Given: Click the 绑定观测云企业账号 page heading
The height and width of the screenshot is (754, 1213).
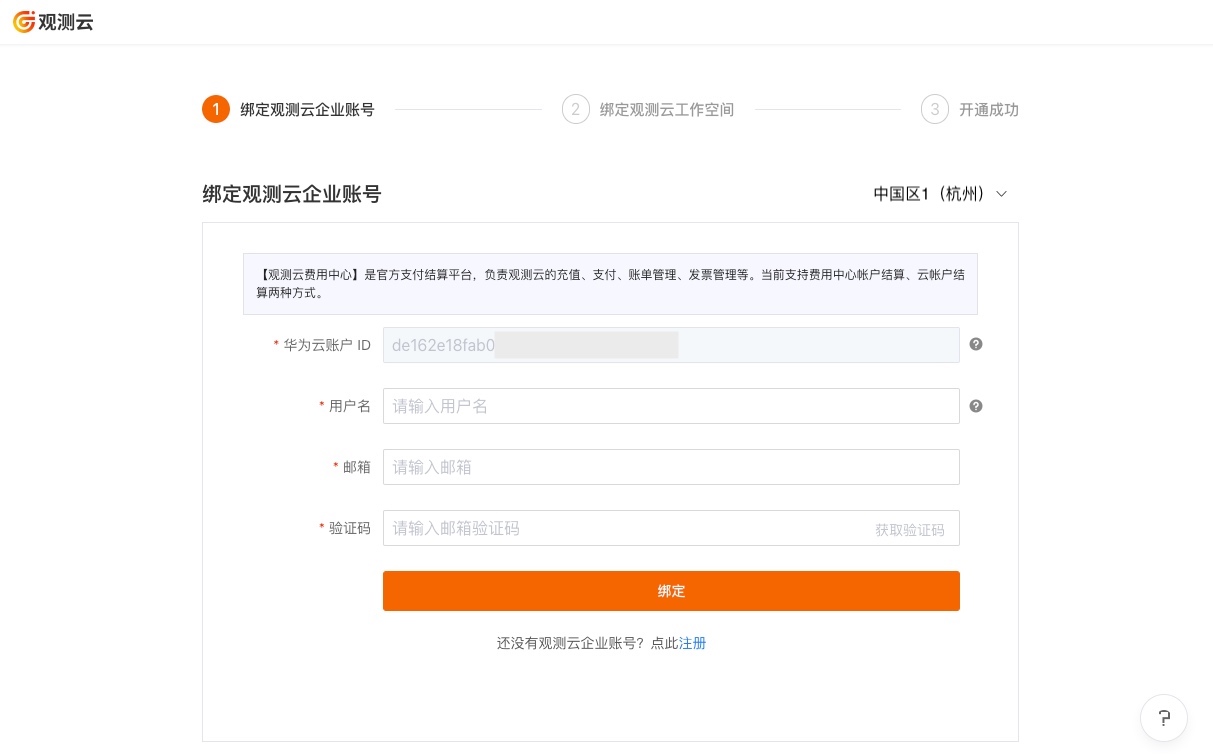Looking at the screenshot, I should [x=292, y=194].
